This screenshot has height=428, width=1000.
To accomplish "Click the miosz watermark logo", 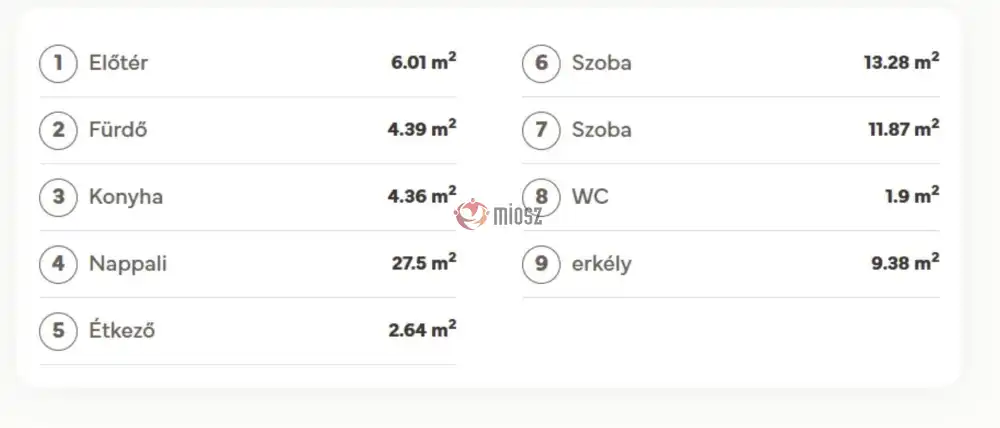I will pyautogui.click(x=499, y=214).
